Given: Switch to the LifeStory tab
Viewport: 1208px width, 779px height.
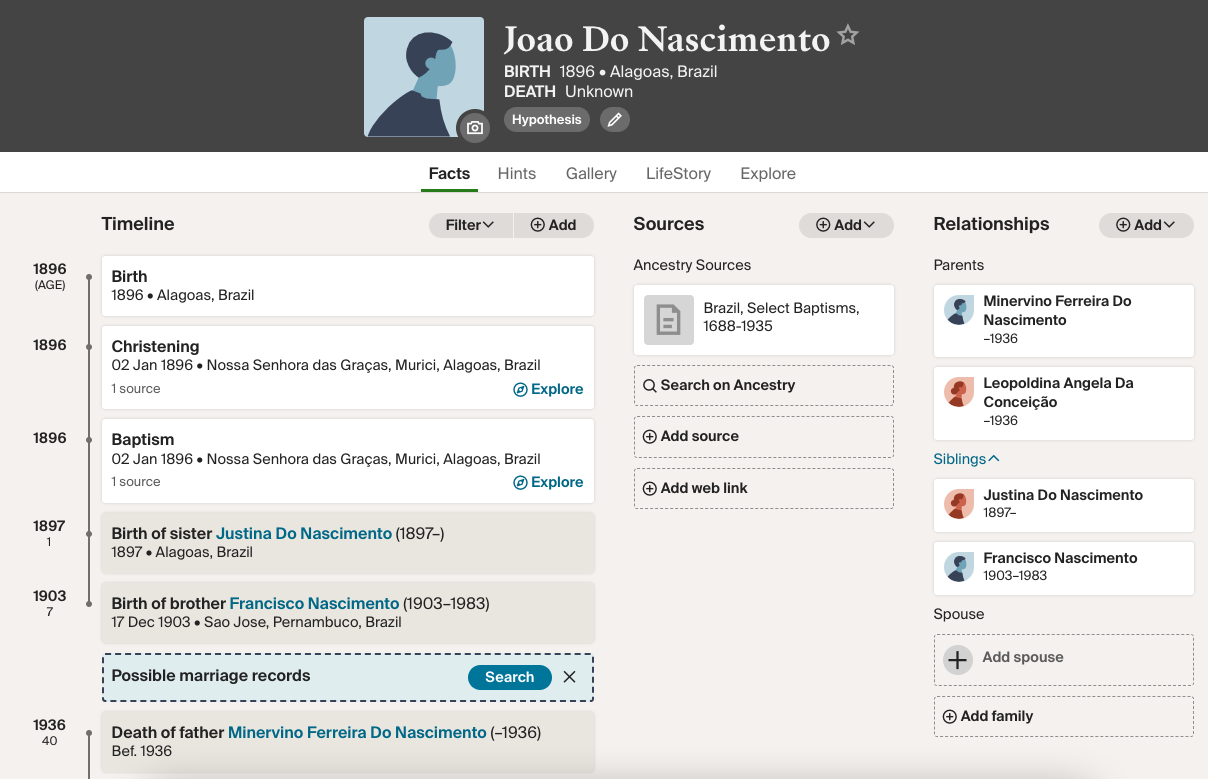Looking at the screenshot, I should (x=678, y=173).
